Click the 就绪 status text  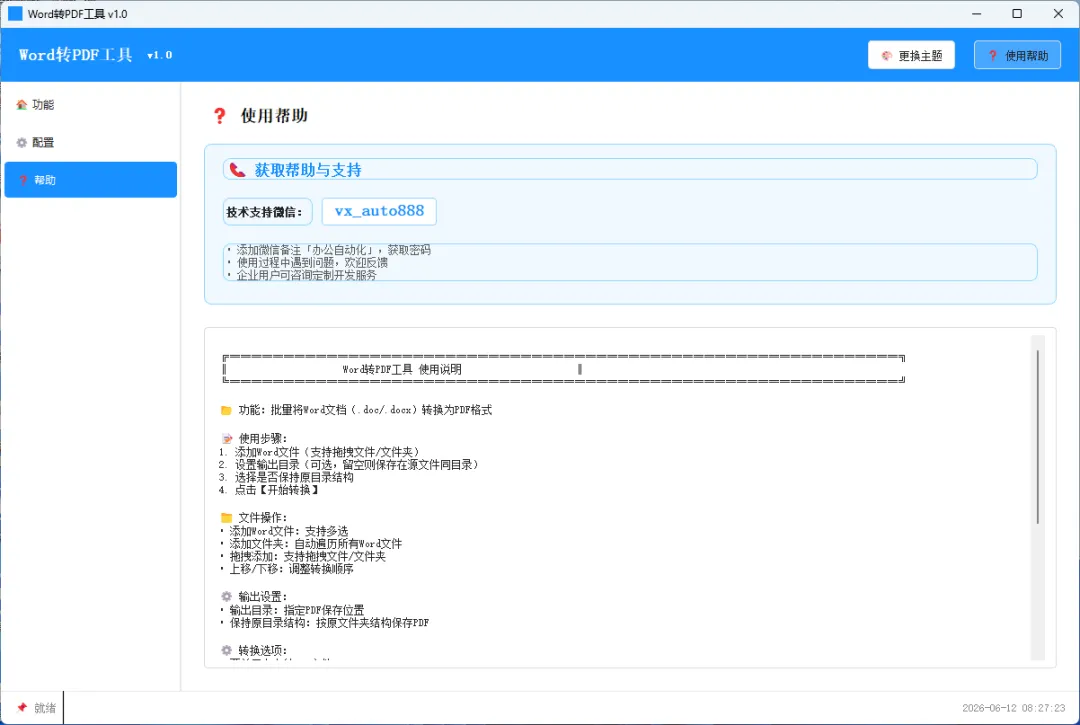pyautogui.click(x=45, y=708)
